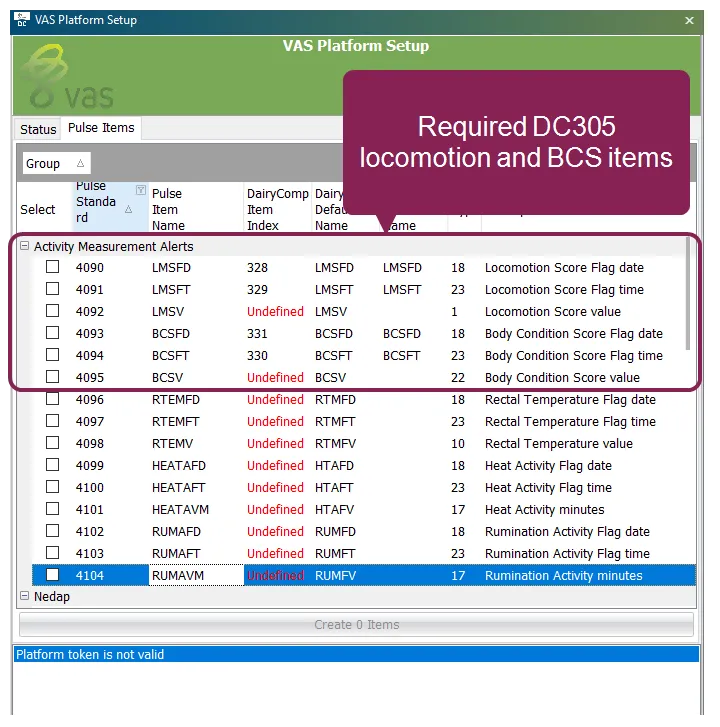This screenshot has width=720, height=727.
Task: Click the Rectal Temperature value text
Action: [x=559, y=444]
